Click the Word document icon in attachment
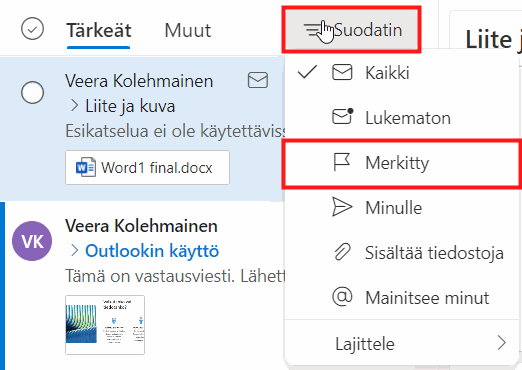This screenshot has width=522, height=370. tap(86, 167)
